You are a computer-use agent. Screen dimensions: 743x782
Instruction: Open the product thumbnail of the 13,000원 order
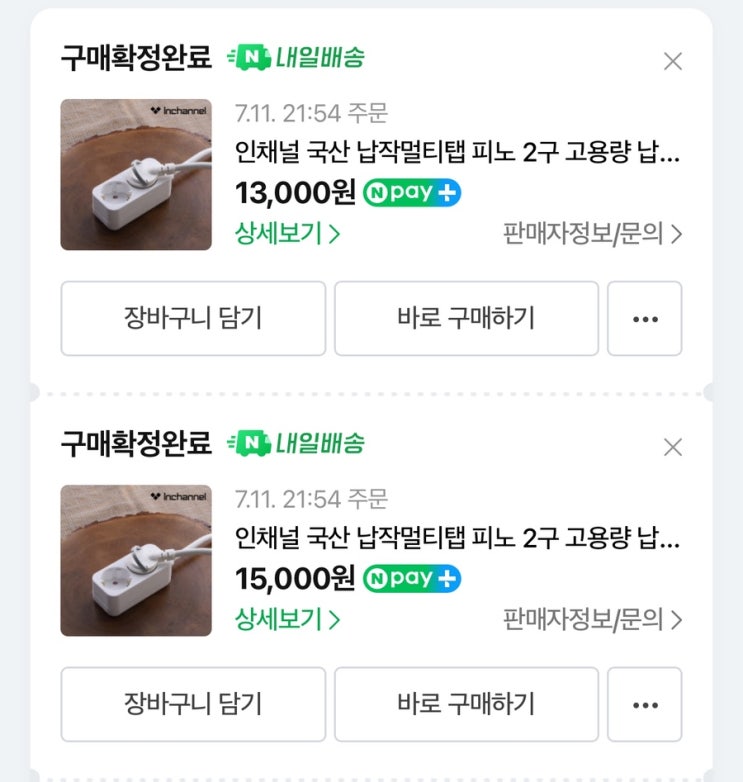tap(136, 174)
